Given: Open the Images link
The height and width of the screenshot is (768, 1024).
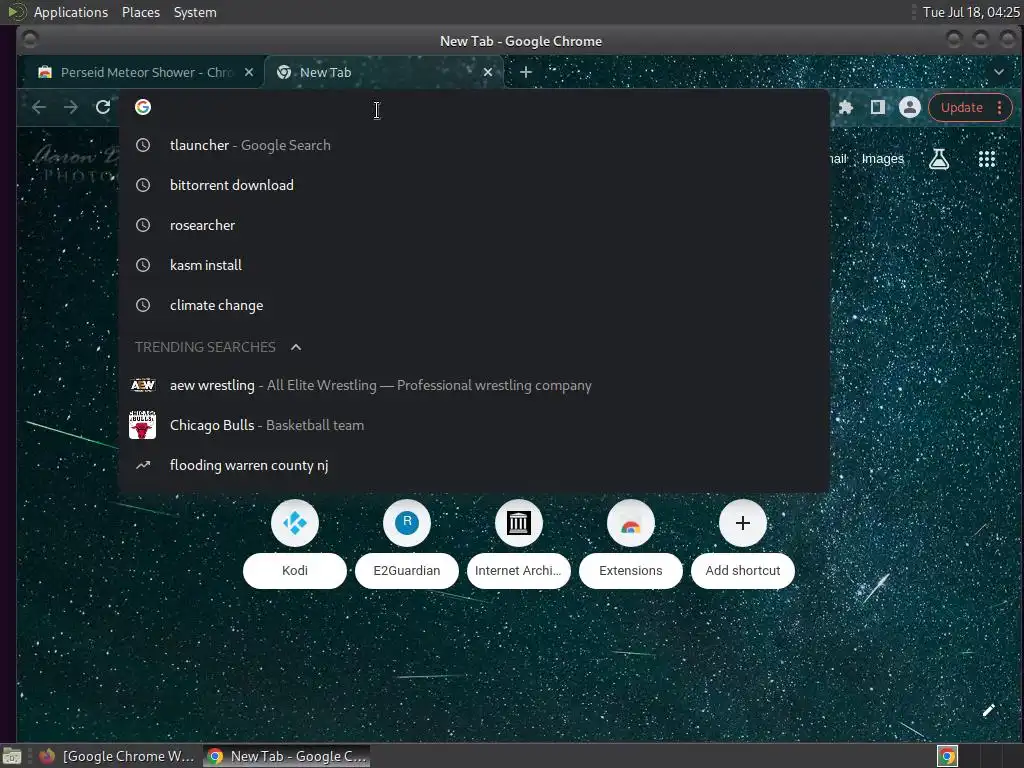Looking at the screenshot, I should [x=882, y=159].
